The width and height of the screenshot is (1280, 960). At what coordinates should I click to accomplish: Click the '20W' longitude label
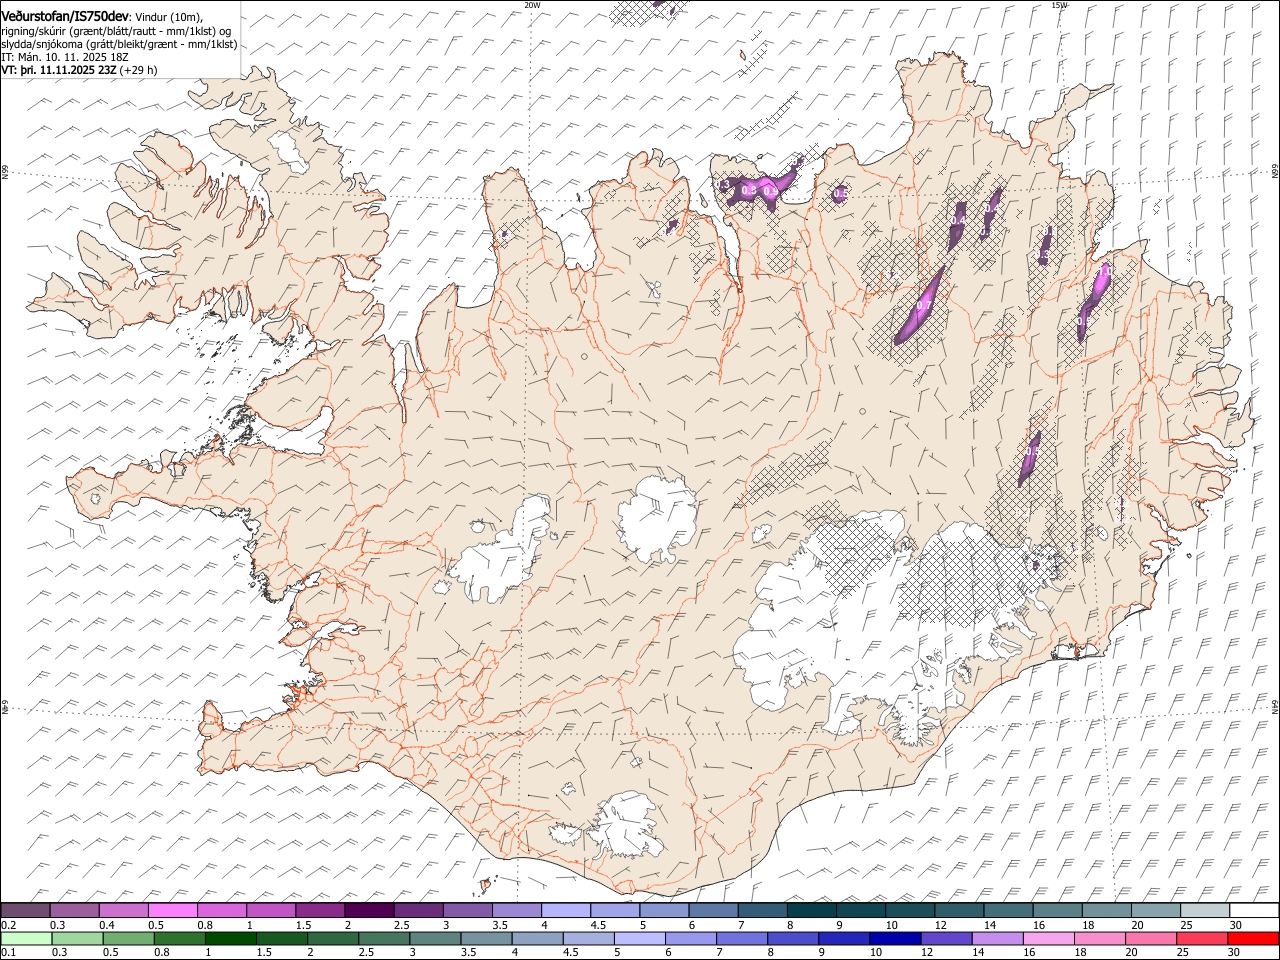[x=532, y=5]
